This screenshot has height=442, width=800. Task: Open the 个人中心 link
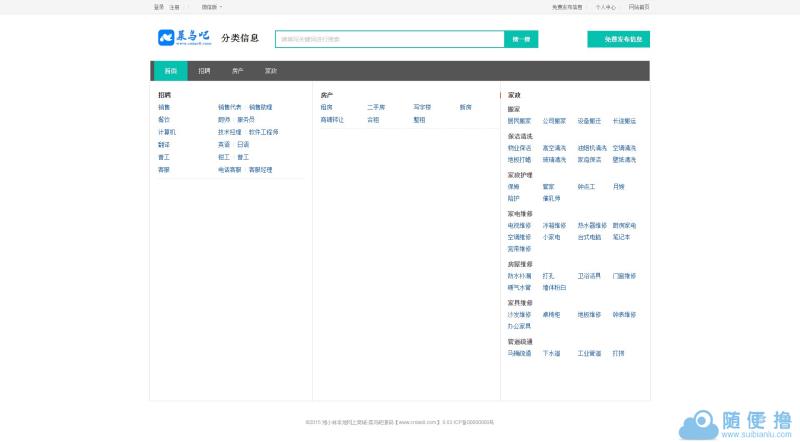[x=606, y=7]
